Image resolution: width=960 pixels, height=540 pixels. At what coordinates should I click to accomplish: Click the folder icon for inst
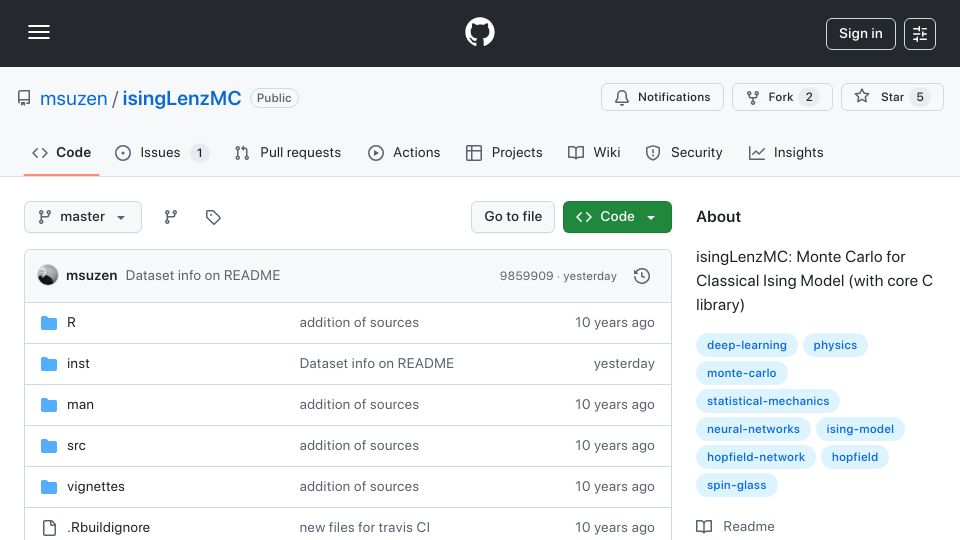tap(49, 364)
